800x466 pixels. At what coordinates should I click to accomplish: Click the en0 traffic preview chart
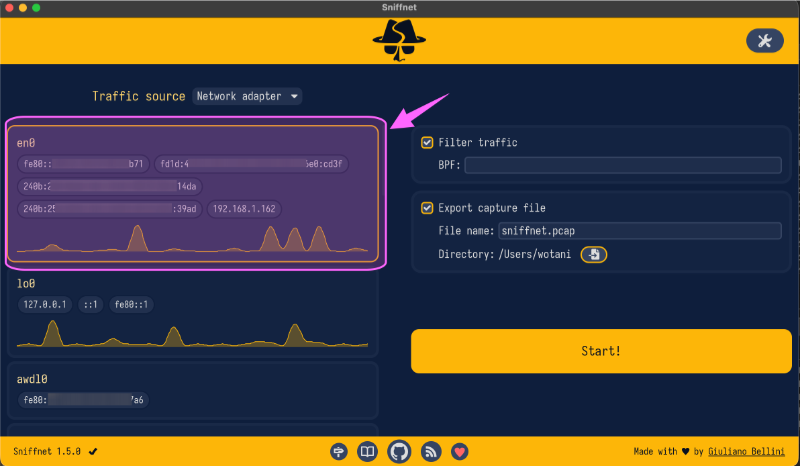click(193, 238)
